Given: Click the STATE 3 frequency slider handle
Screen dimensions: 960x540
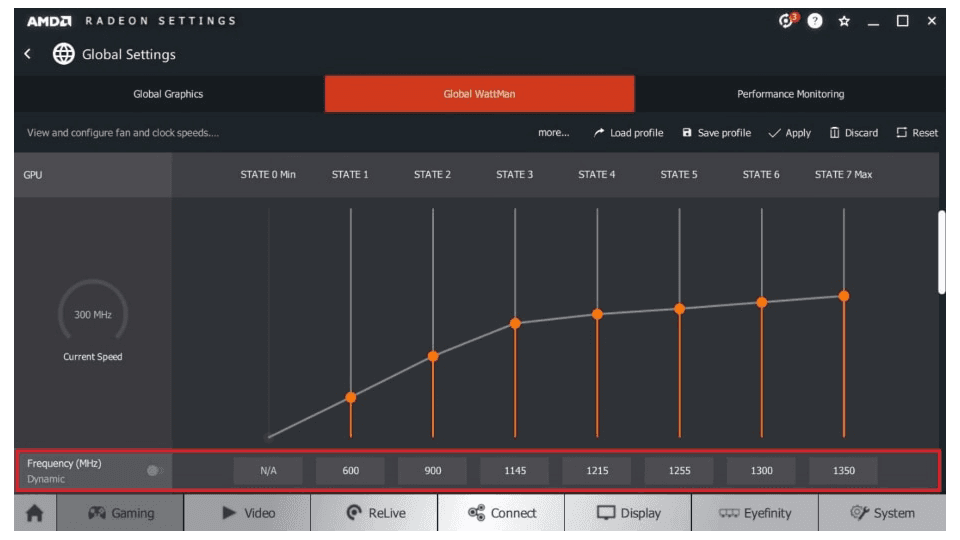Looking at the screenshot, I should [x=515, y=323].
